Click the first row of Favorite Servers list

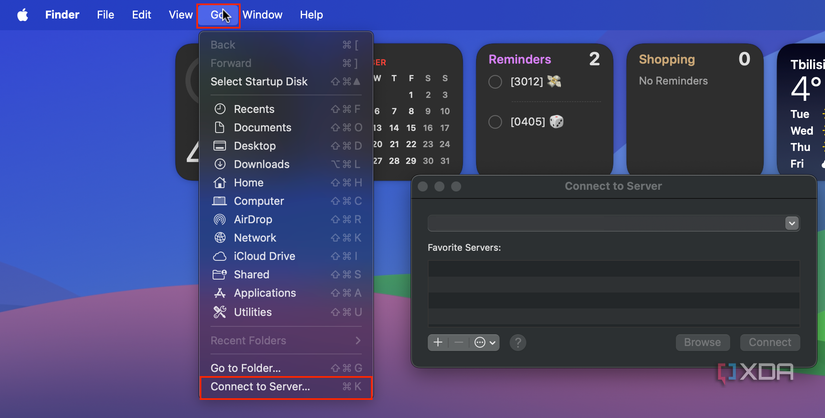(613, 268)
